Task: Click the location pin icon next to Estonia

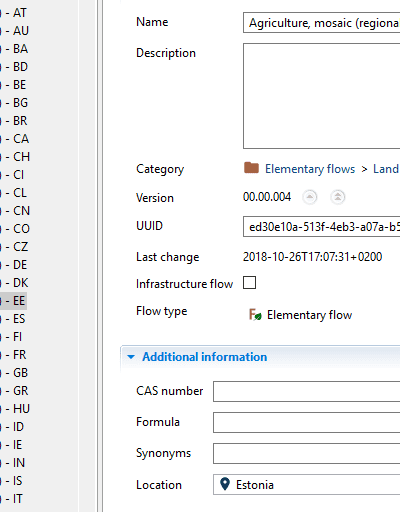Action: pyautogui.click(x=225, y=484)
